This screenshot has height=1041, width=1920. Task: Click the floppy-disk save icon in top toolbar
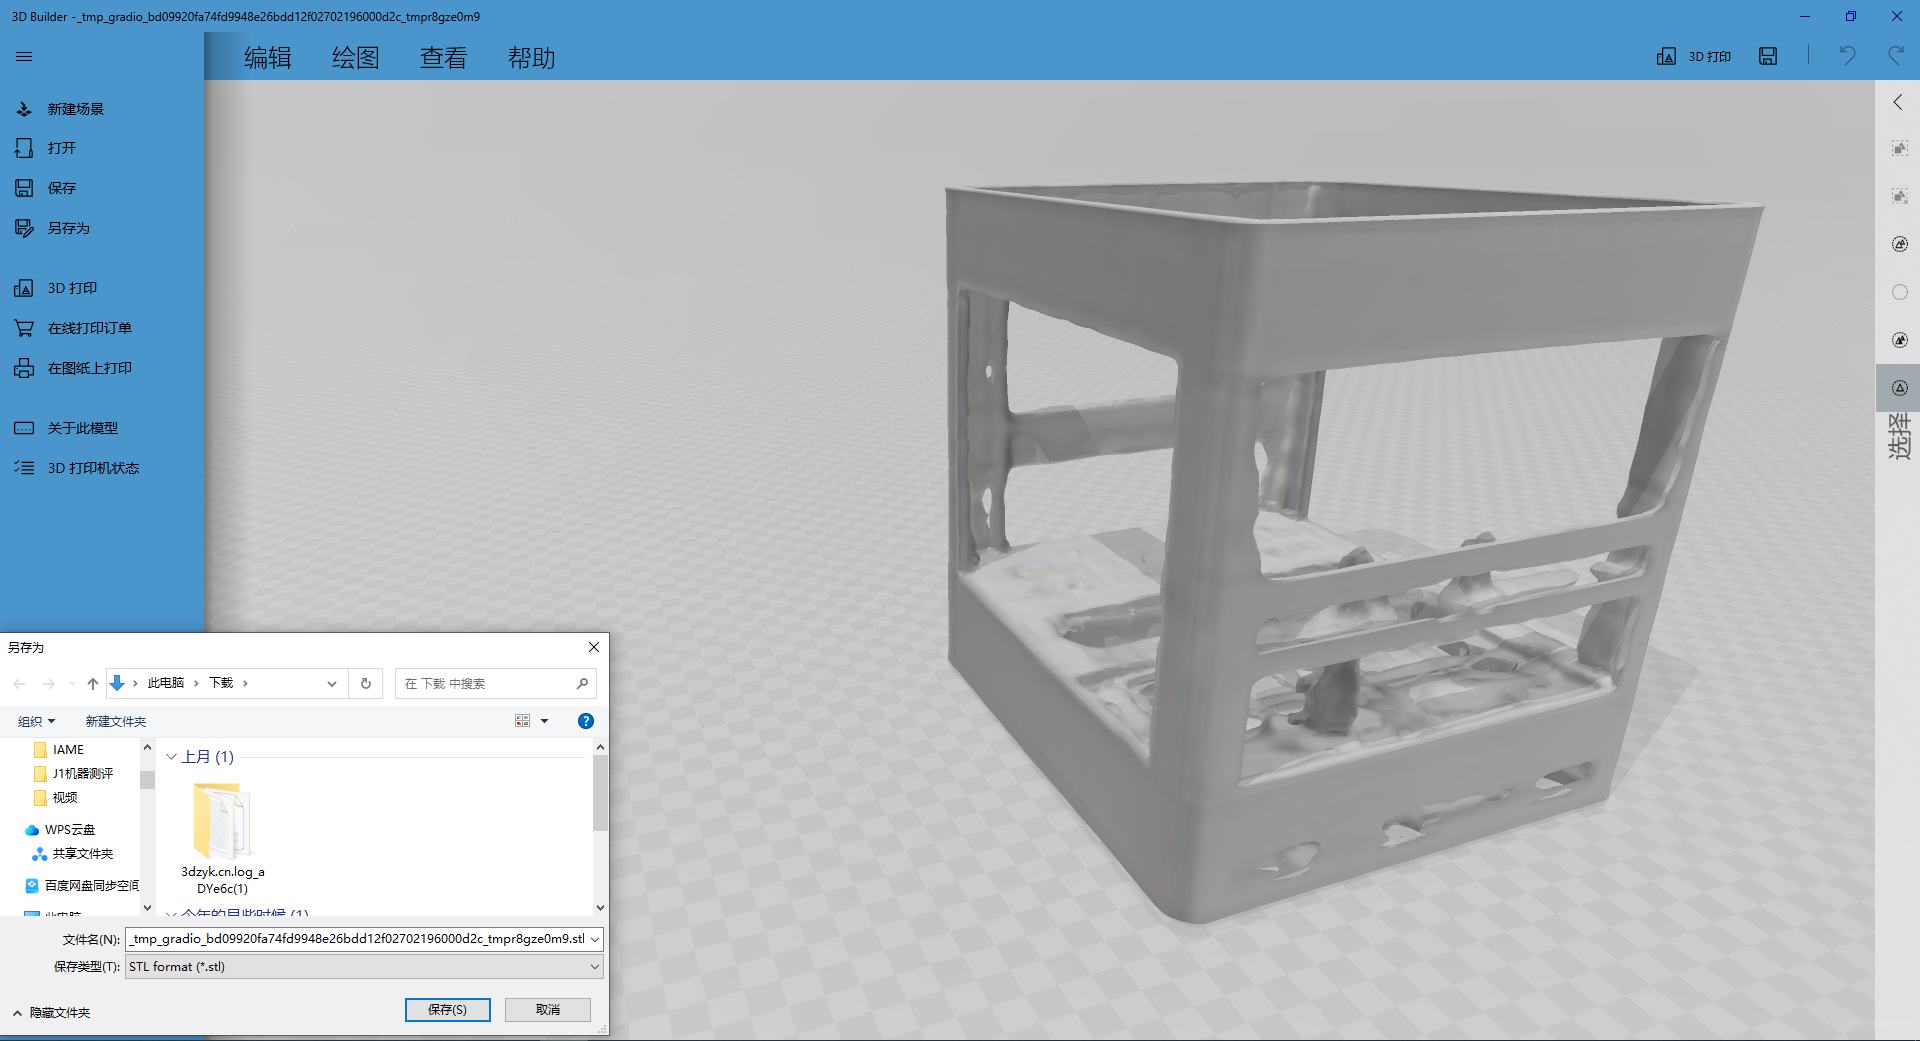[1768, 57]
